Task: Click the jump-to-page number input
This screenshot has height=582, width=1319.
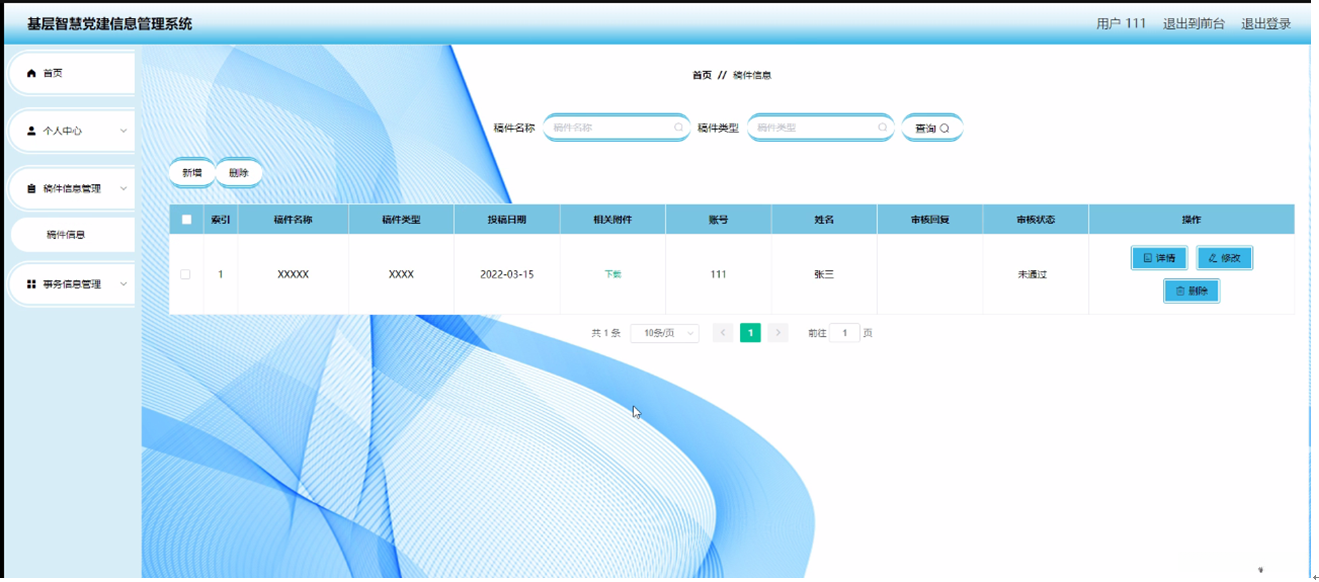Action: click(844, 333)
